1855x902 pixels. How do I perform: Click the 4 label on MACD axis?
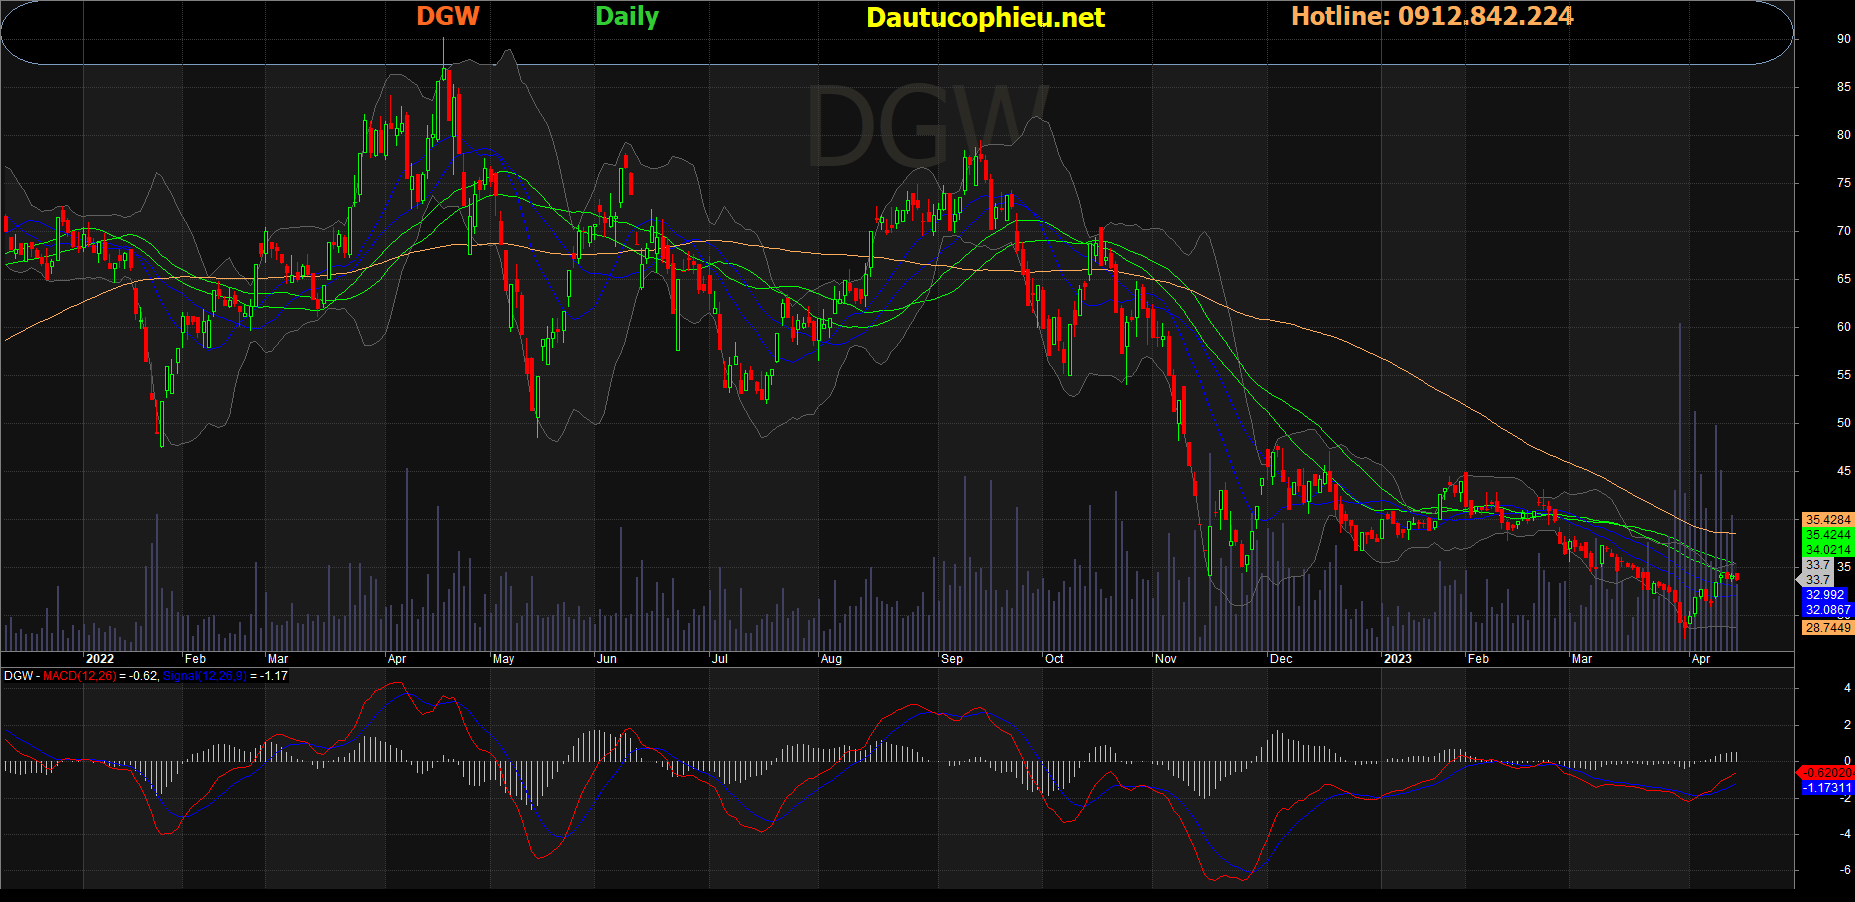[1847, 688]
